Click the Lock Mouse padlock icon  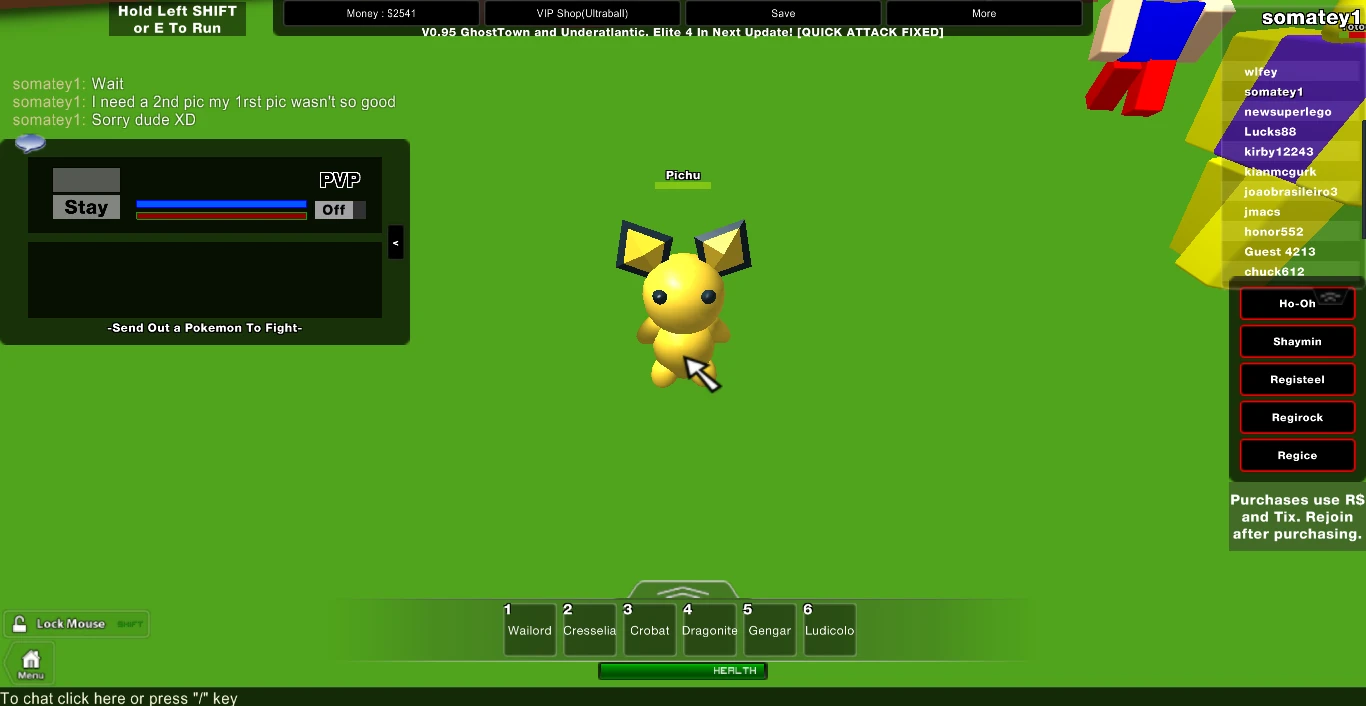(x=19, y=624)
